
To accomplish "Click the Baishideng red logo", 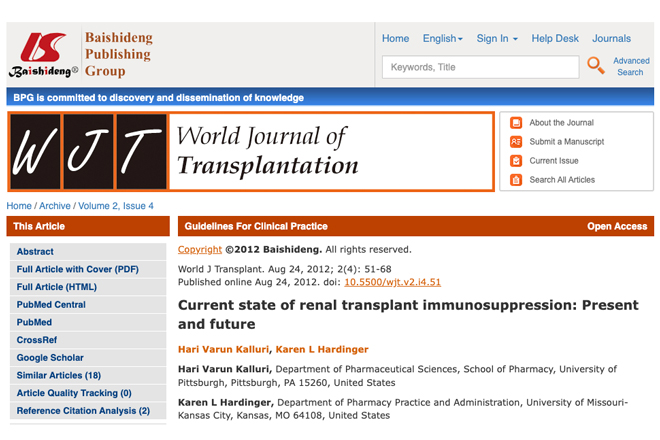I will 43,55.
